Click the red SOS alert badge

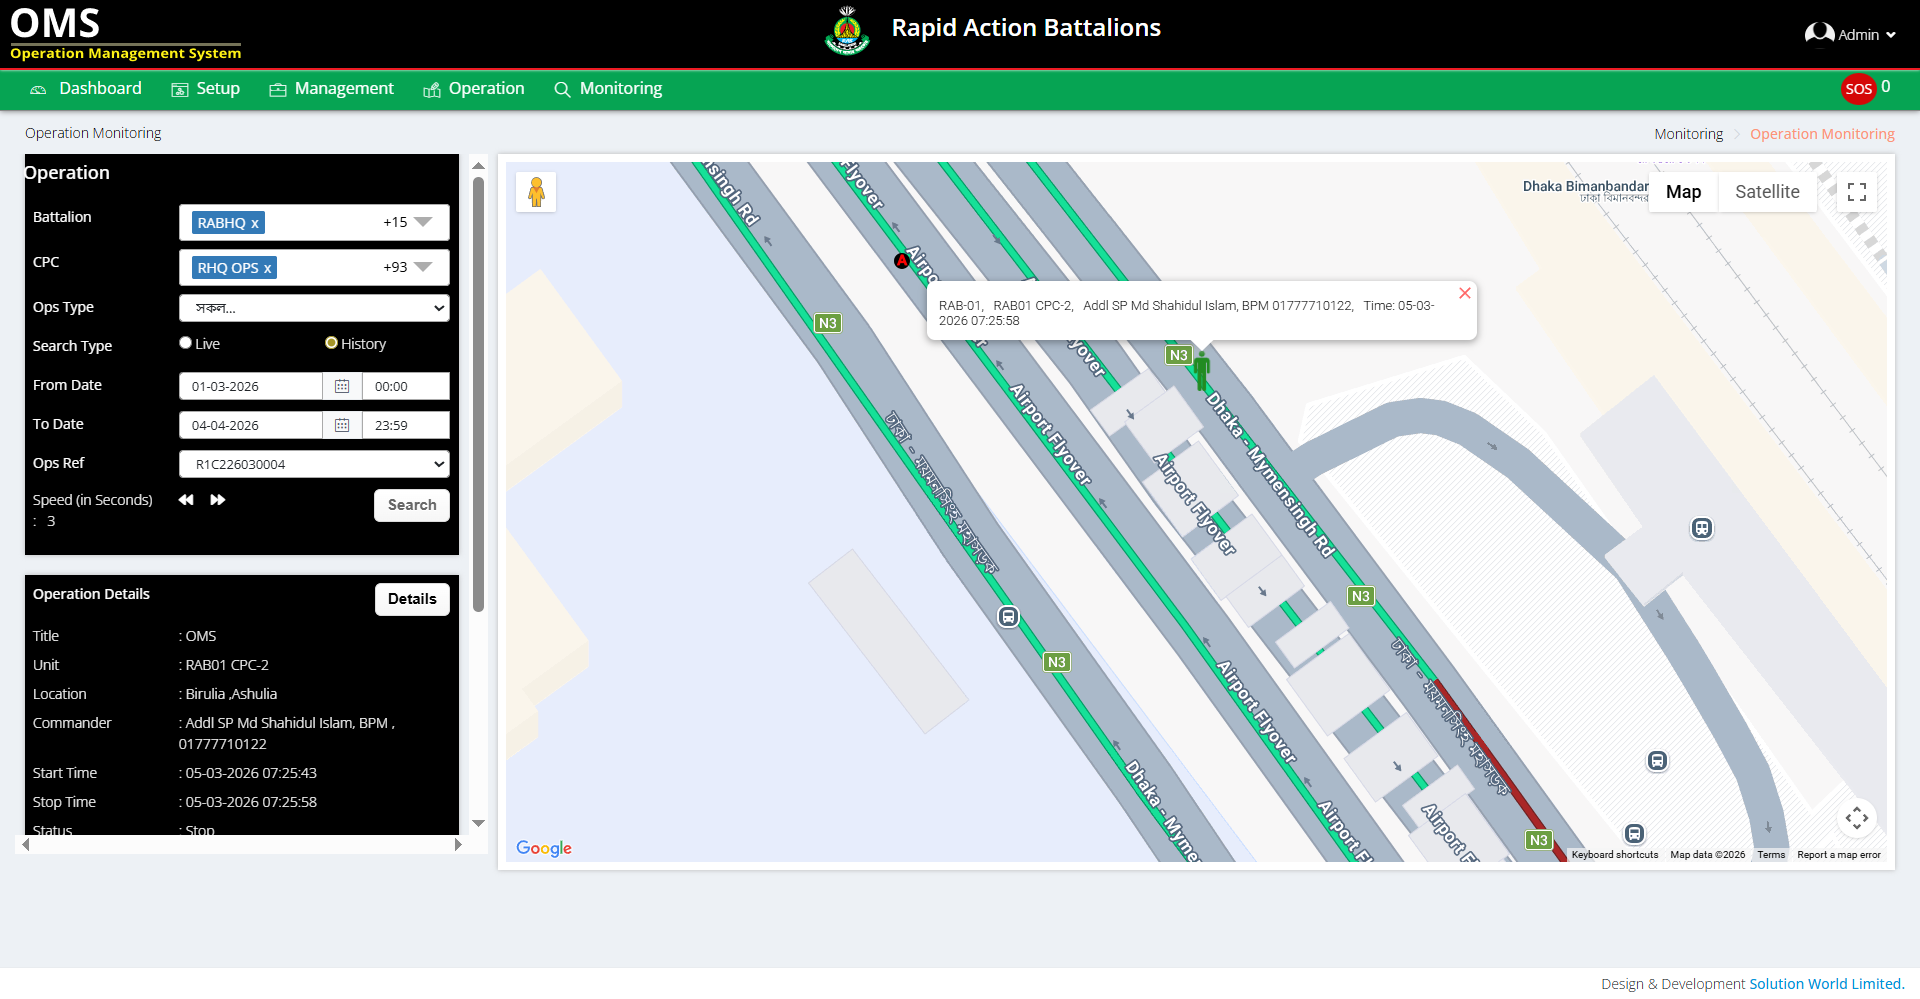click(1858, 89)
